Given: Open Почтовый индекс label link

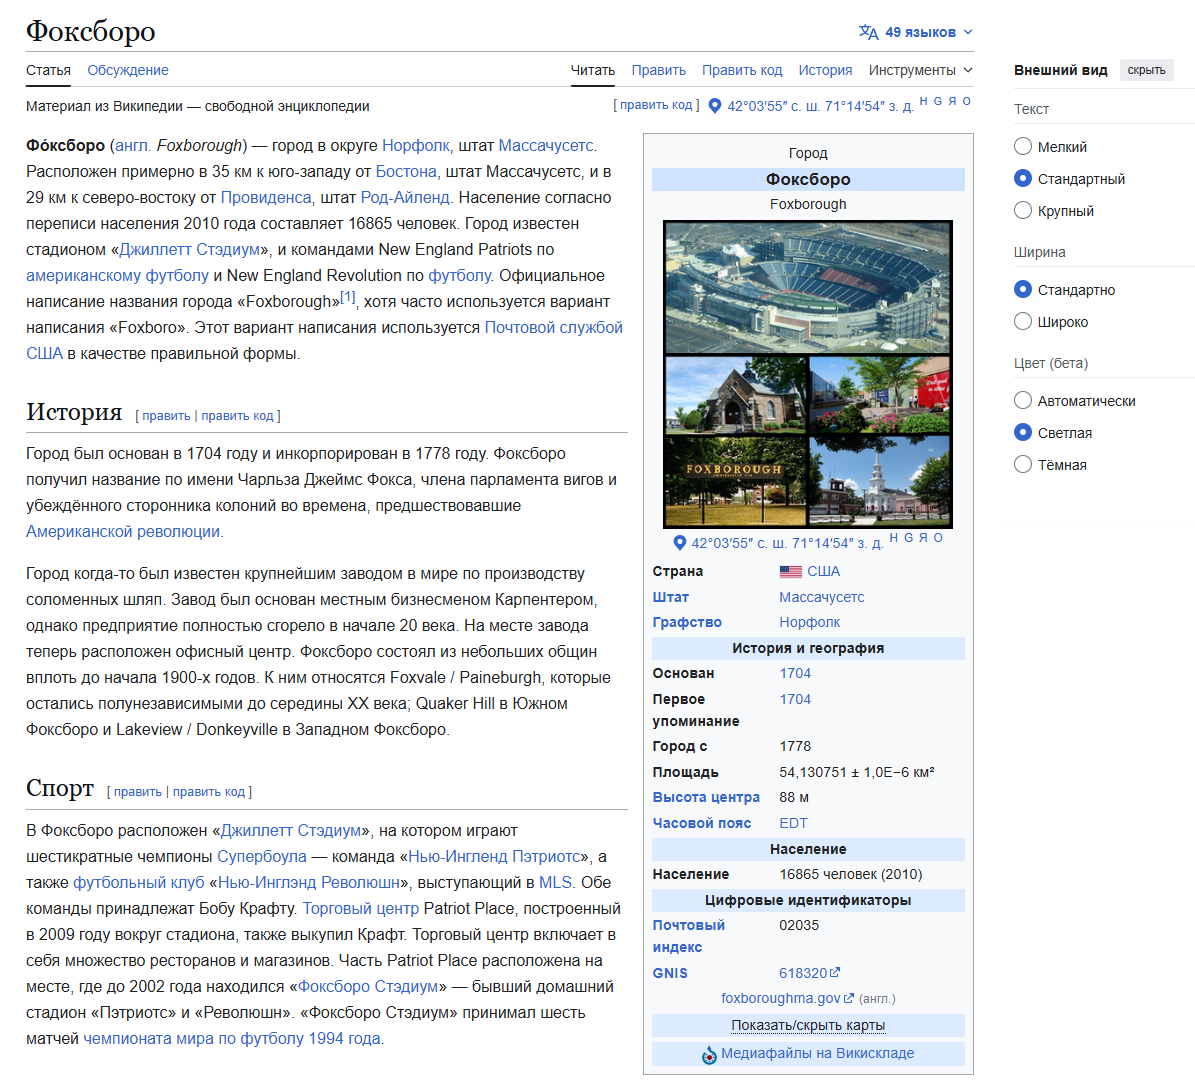Looking at the screenshot, I should [688, 936].
